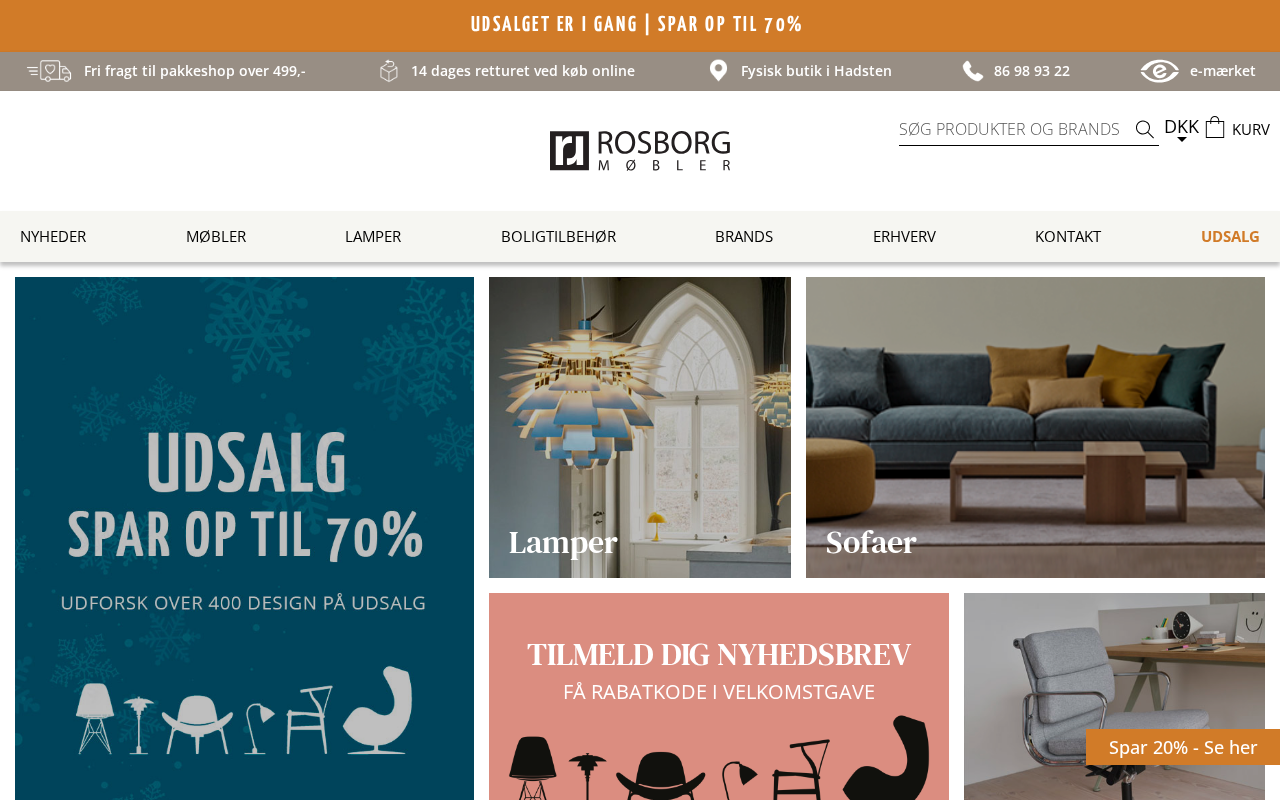Click the magnifying glass search icon
Screen dimensions: 1280x800
(1145, 129)
